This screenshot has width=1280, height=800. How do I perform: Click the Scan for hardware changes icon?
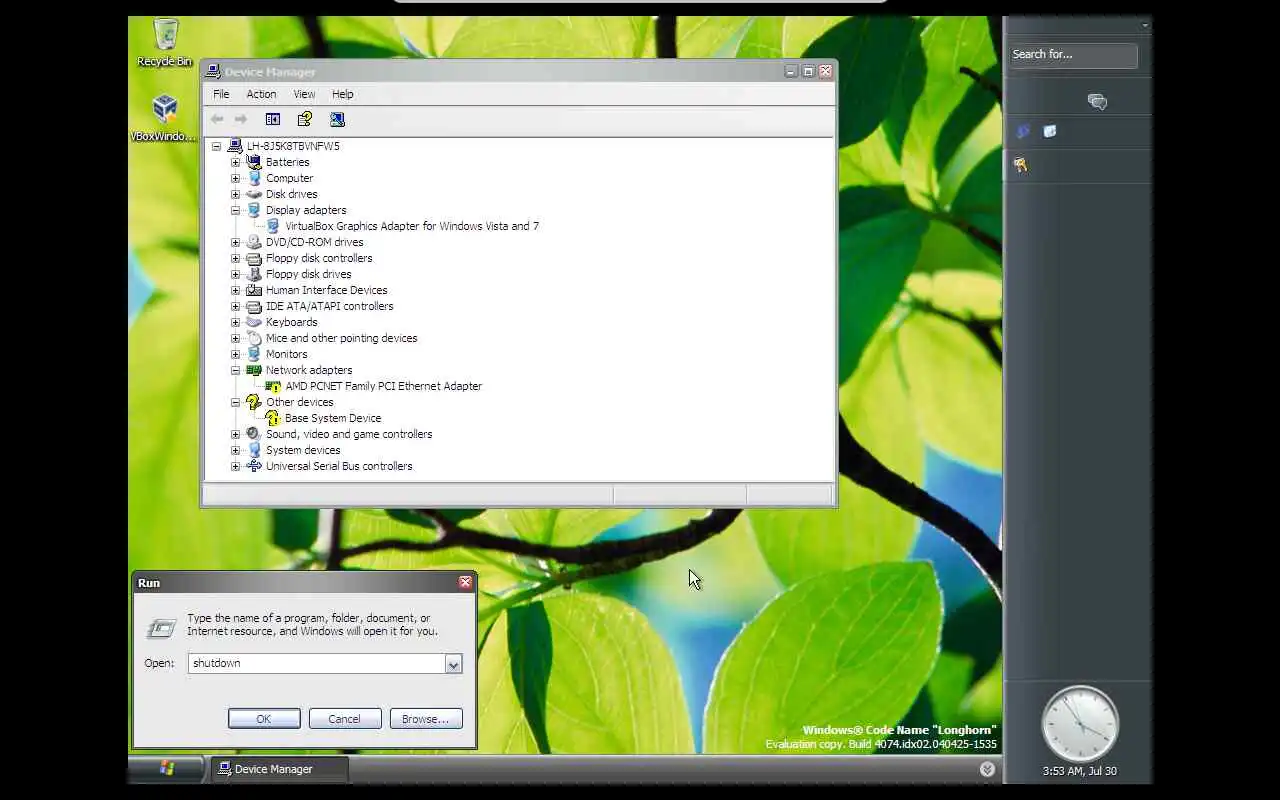tap(337, 119)
